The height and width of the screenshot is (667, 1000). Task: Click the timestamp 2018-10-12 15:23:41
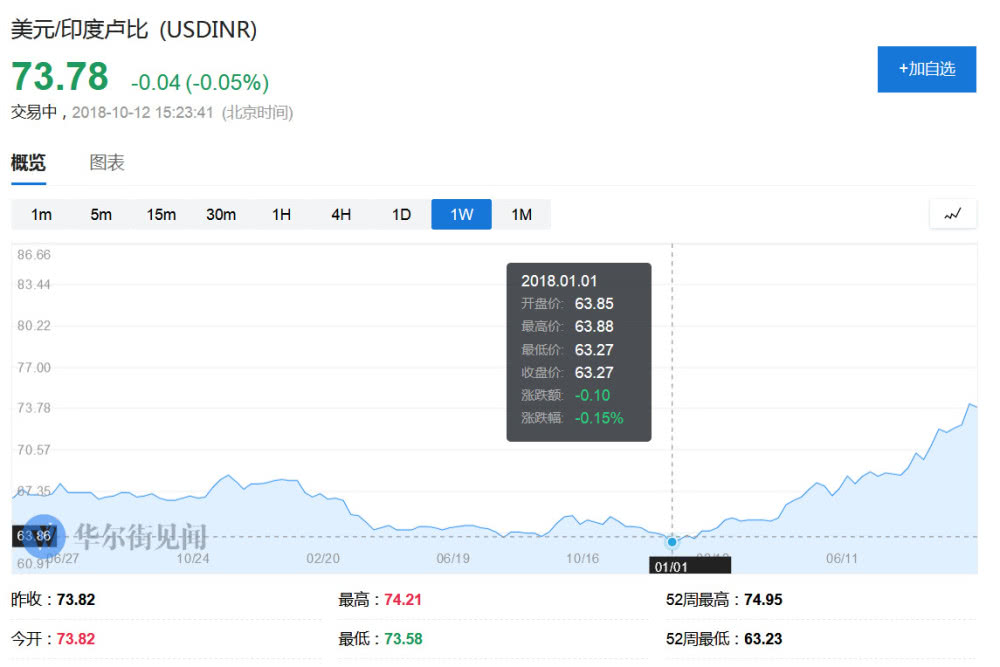142,112
